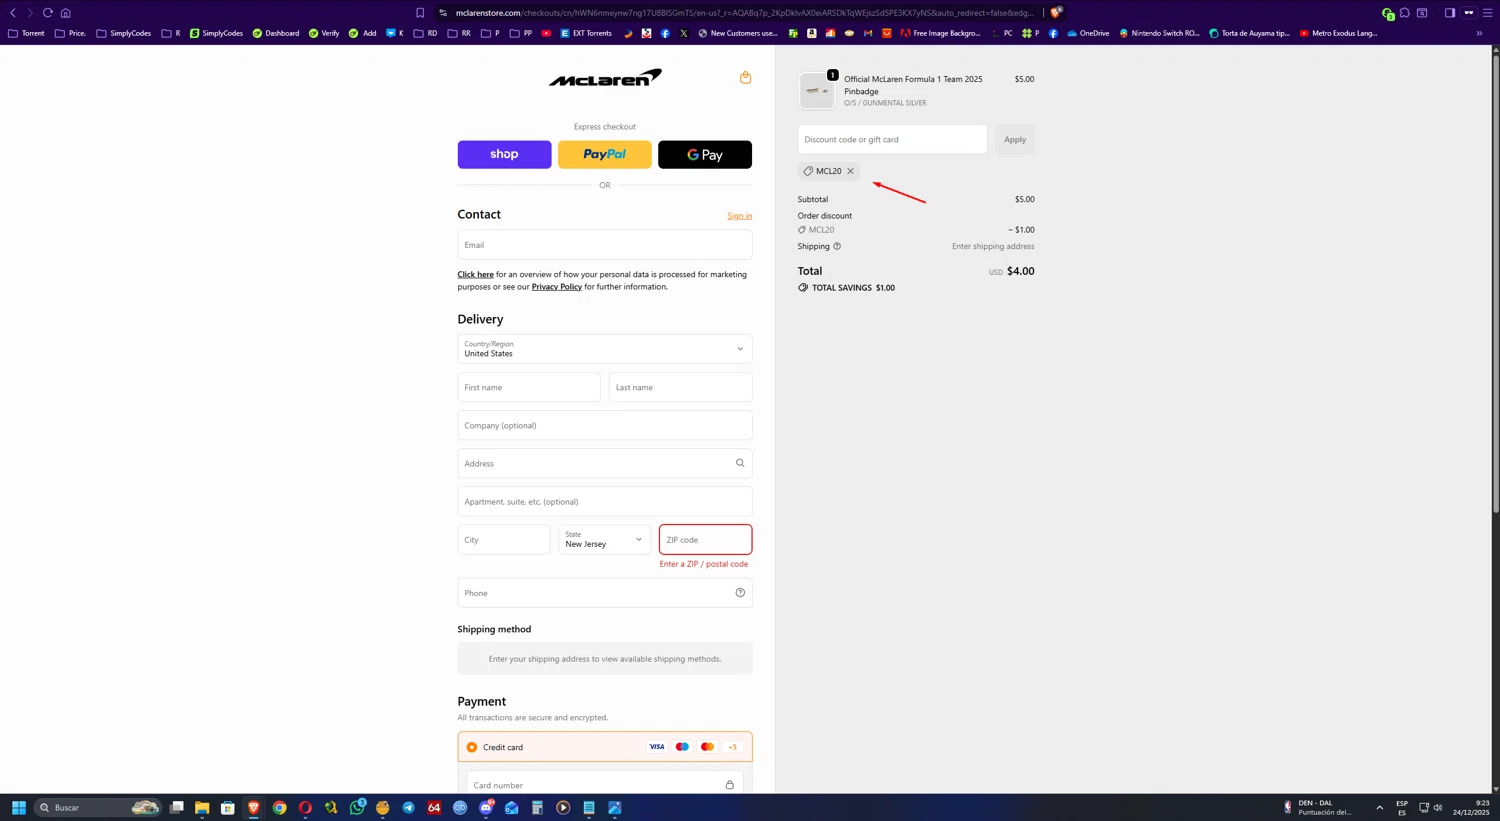1500x821 pixels.
Task: Pay with Shop Pay express button
Action: [x=504, y=155]
